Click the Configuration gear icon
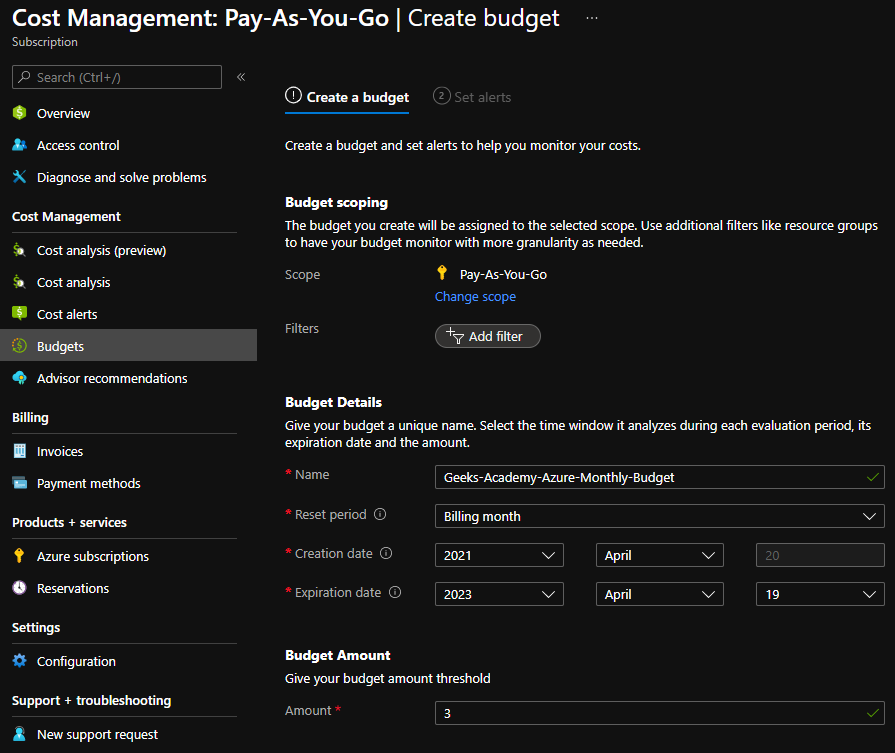The width and height of the screenshot is (895, 753). coord(20,661)
